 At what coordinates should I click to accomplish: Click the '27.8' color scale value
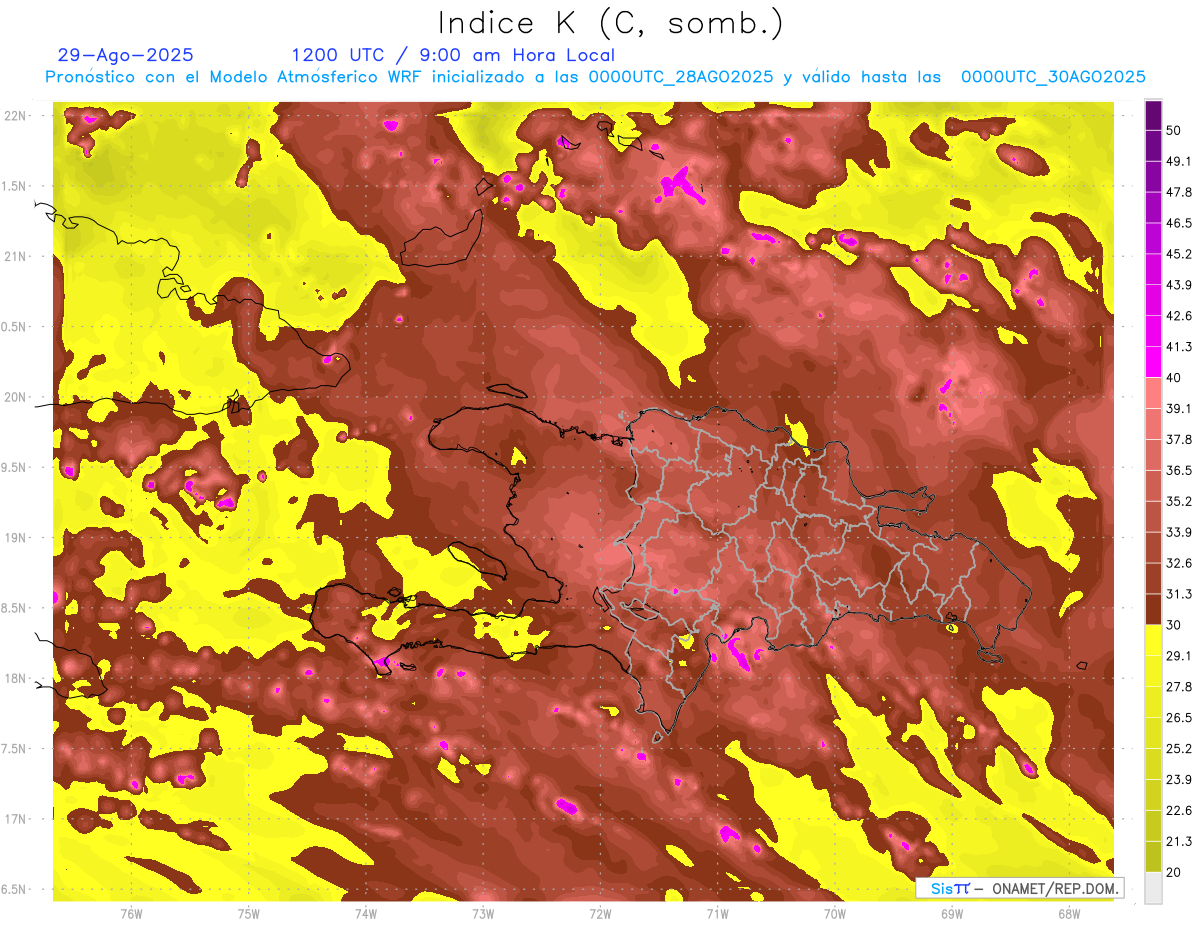pos(1178,687)
